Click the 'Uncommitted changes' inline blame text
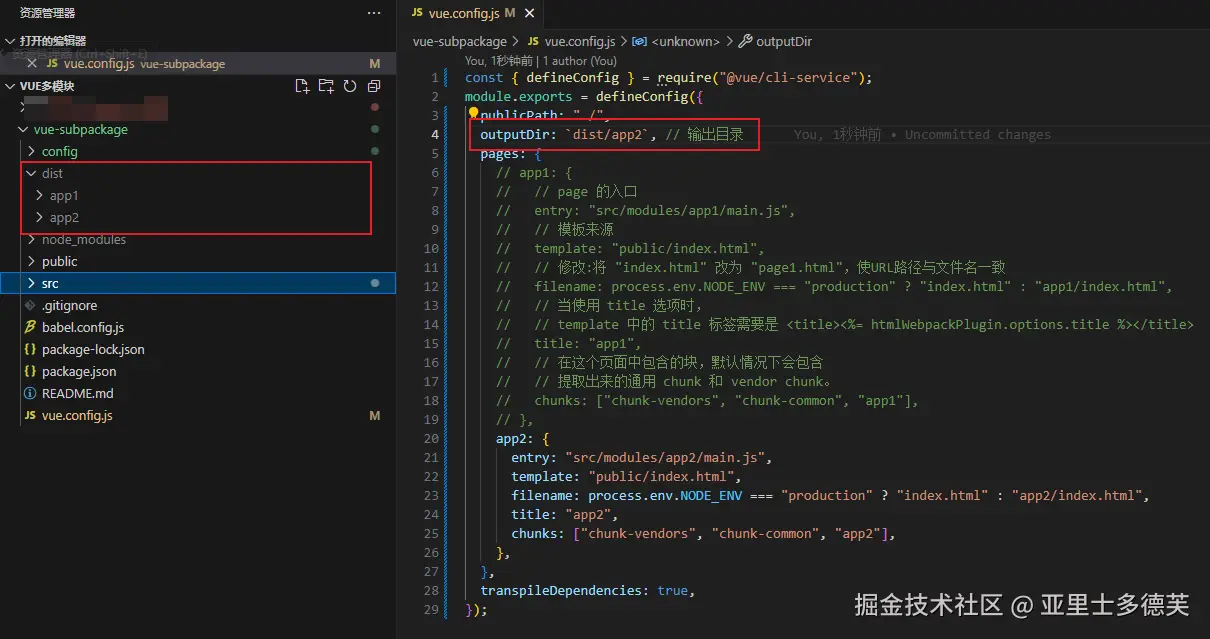Screen dimensions: 1210x639 pyautogui.click(x=978, y=134)
